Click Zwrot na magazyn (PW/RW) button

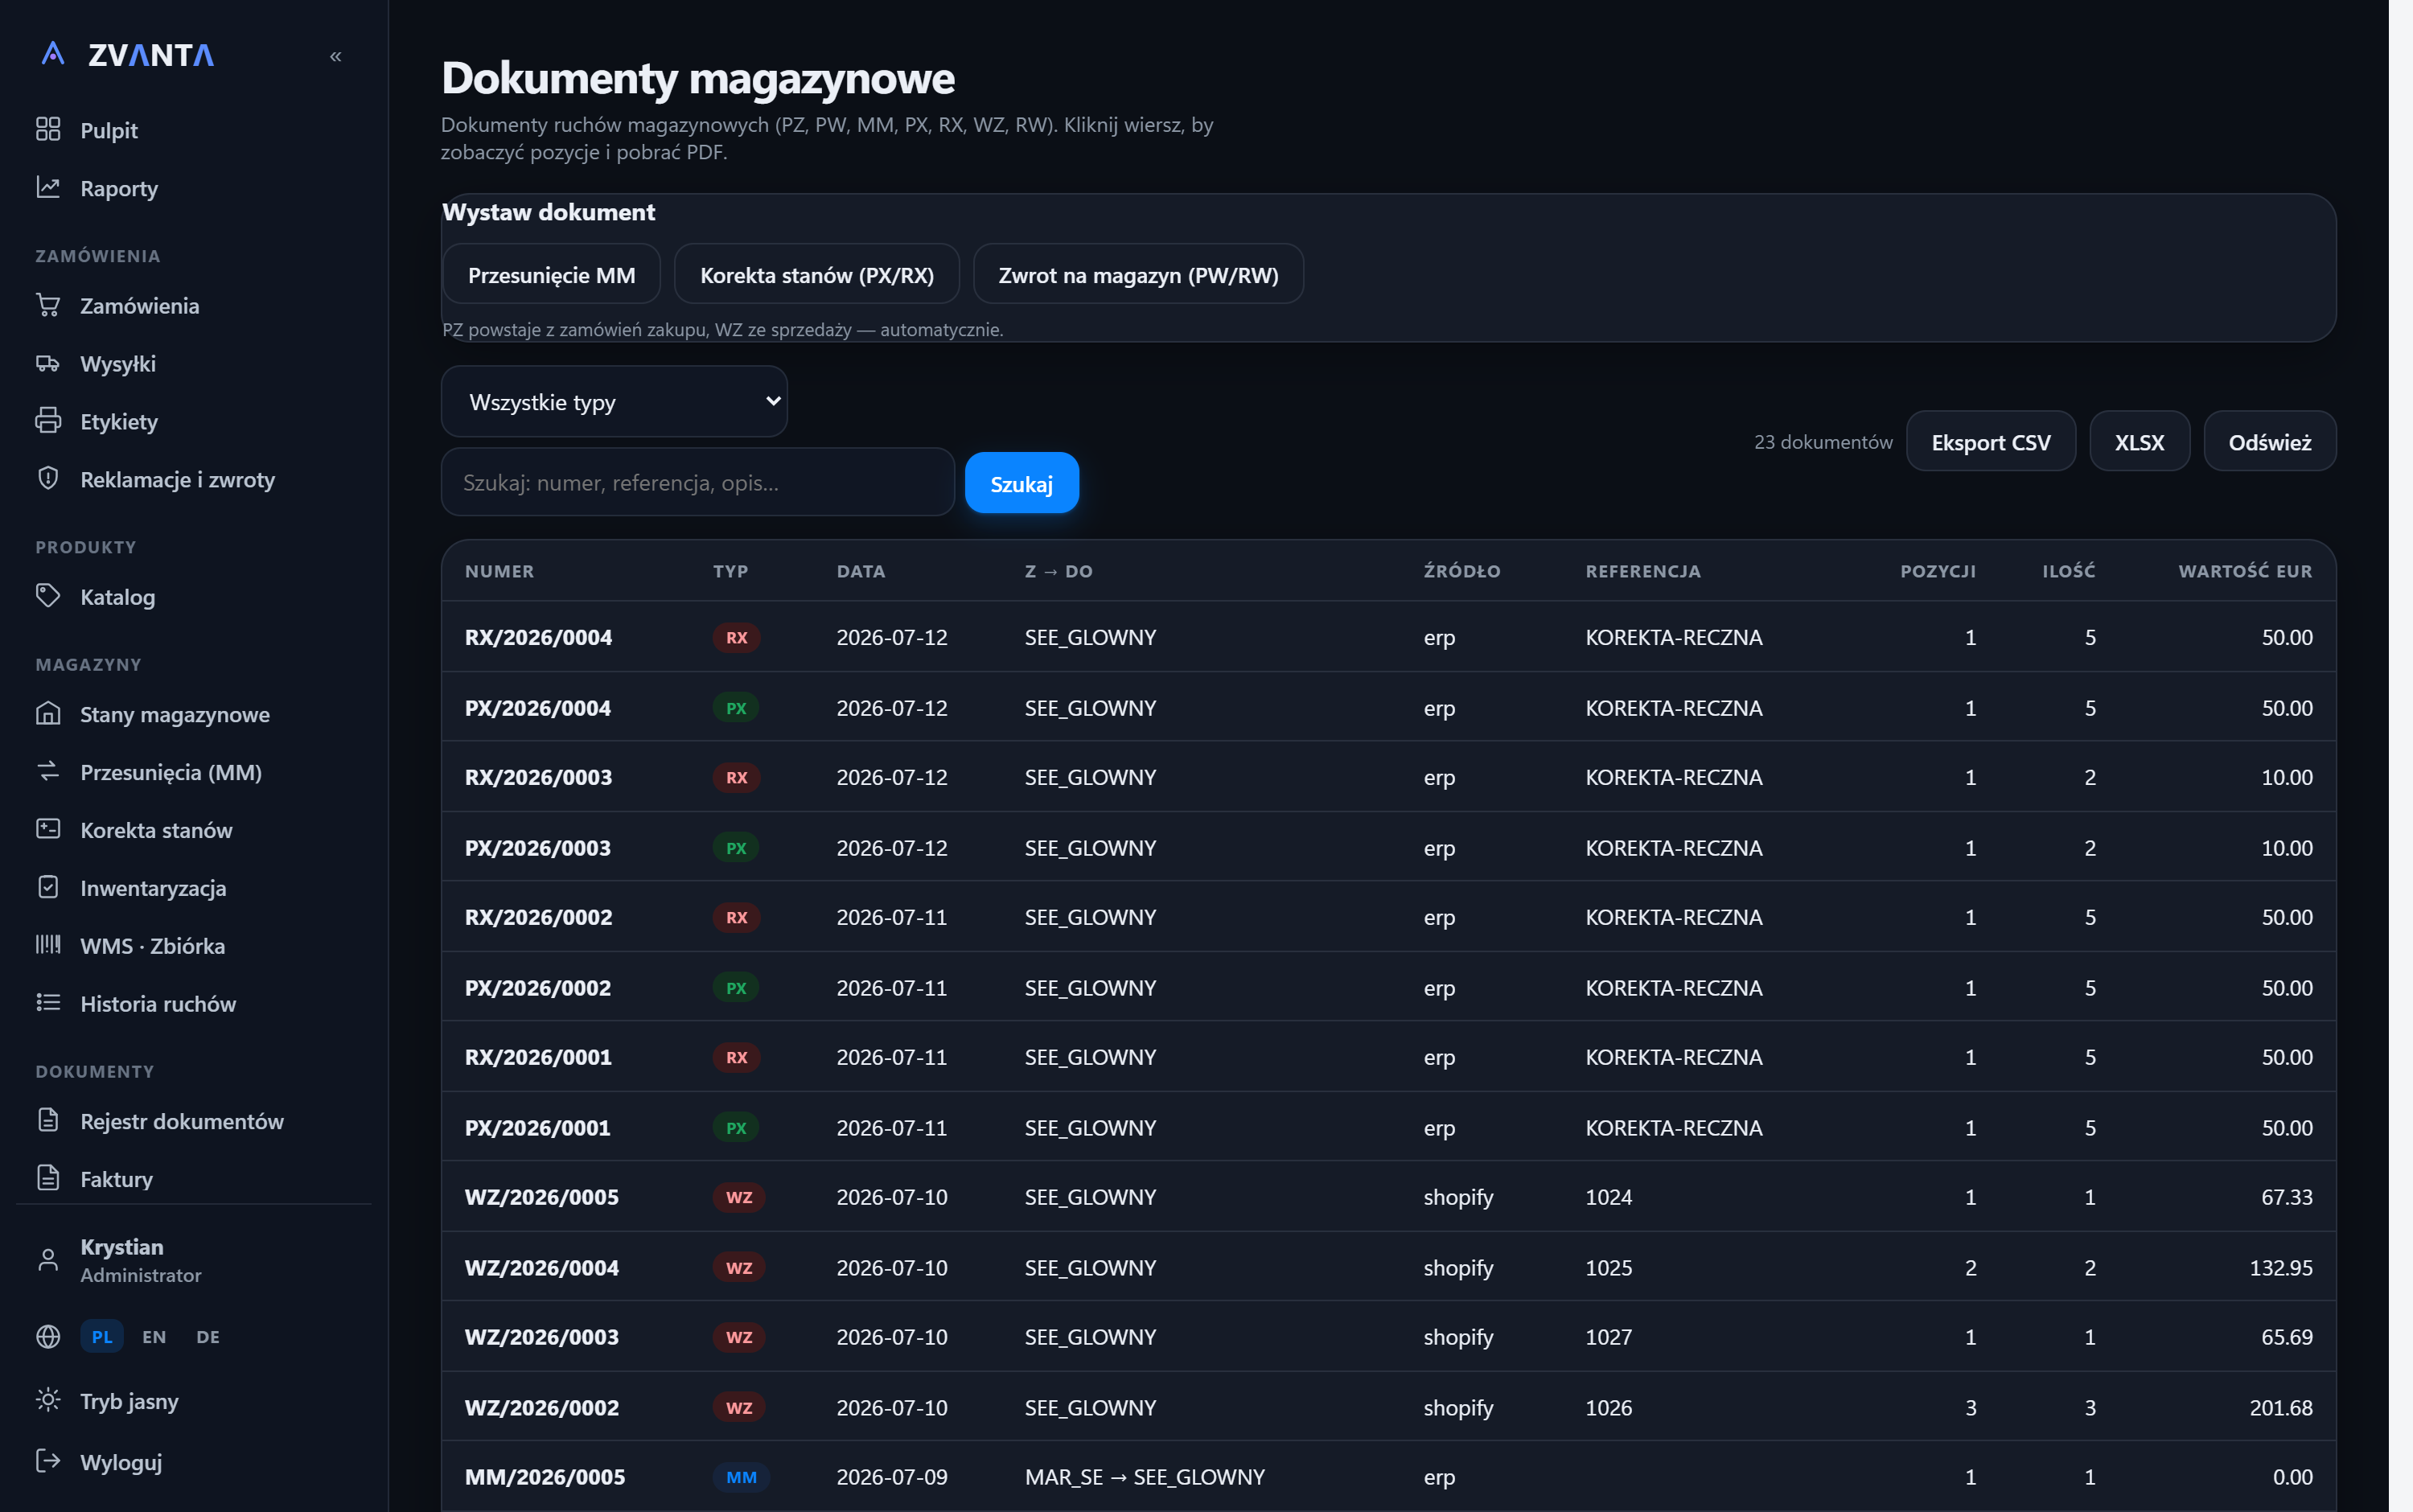pos(1138,274)
